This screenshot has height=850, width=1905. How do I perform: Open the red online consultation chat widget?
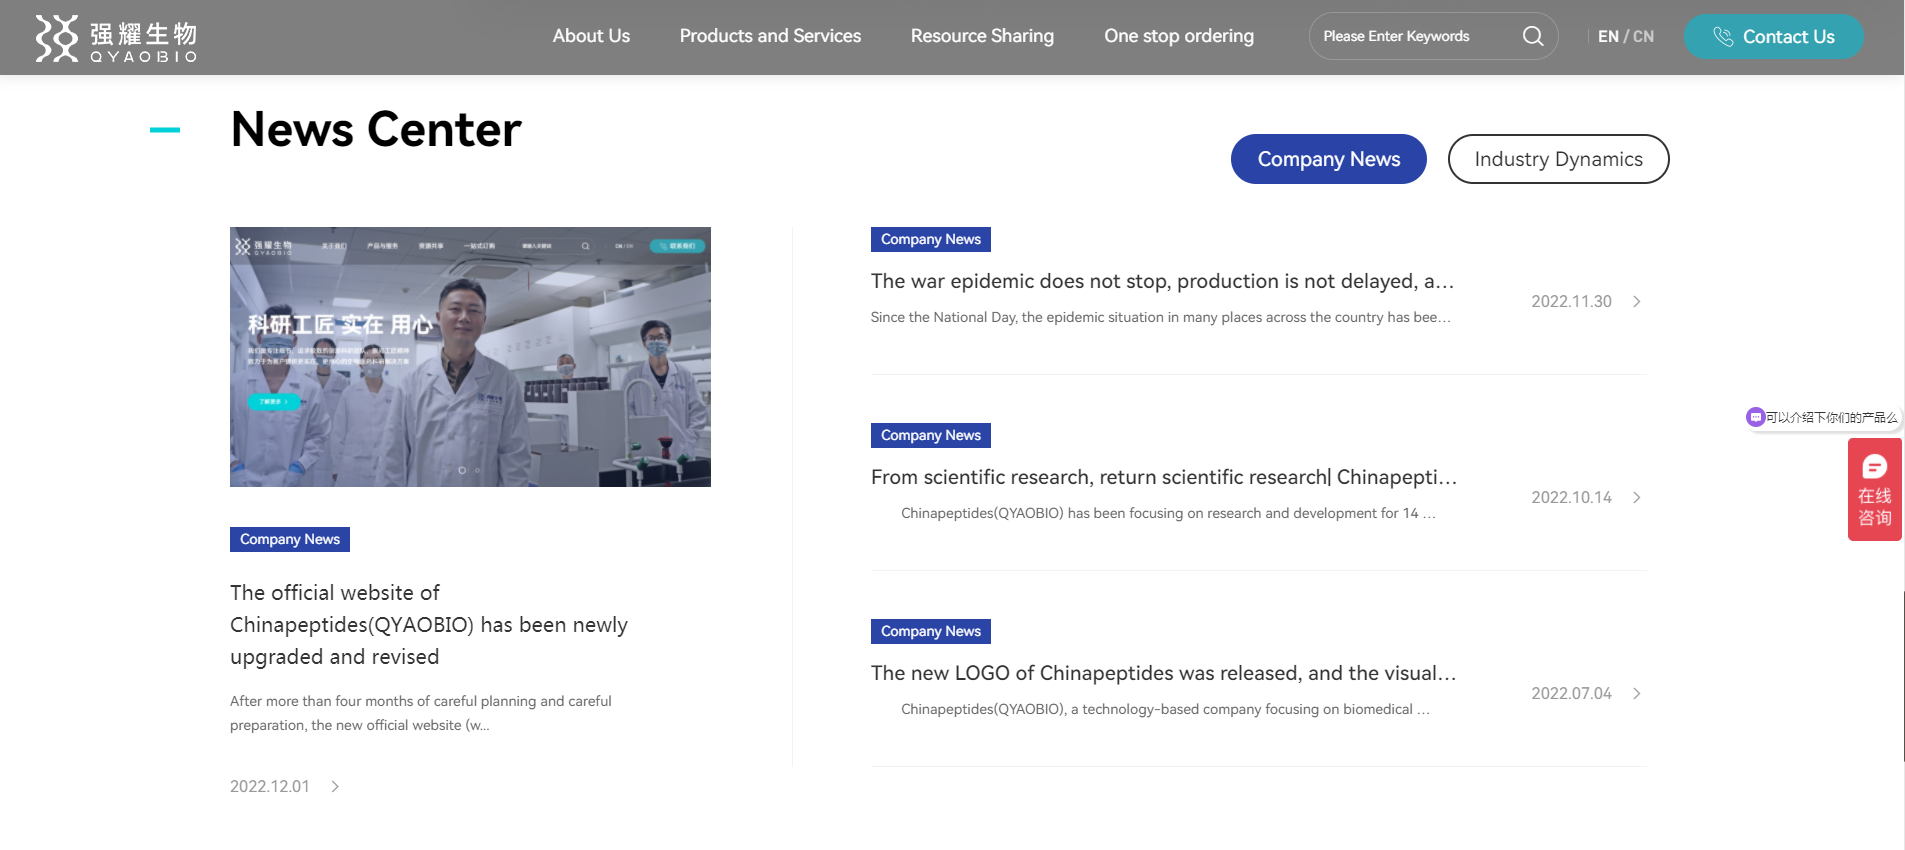[x=1874, y=490]
